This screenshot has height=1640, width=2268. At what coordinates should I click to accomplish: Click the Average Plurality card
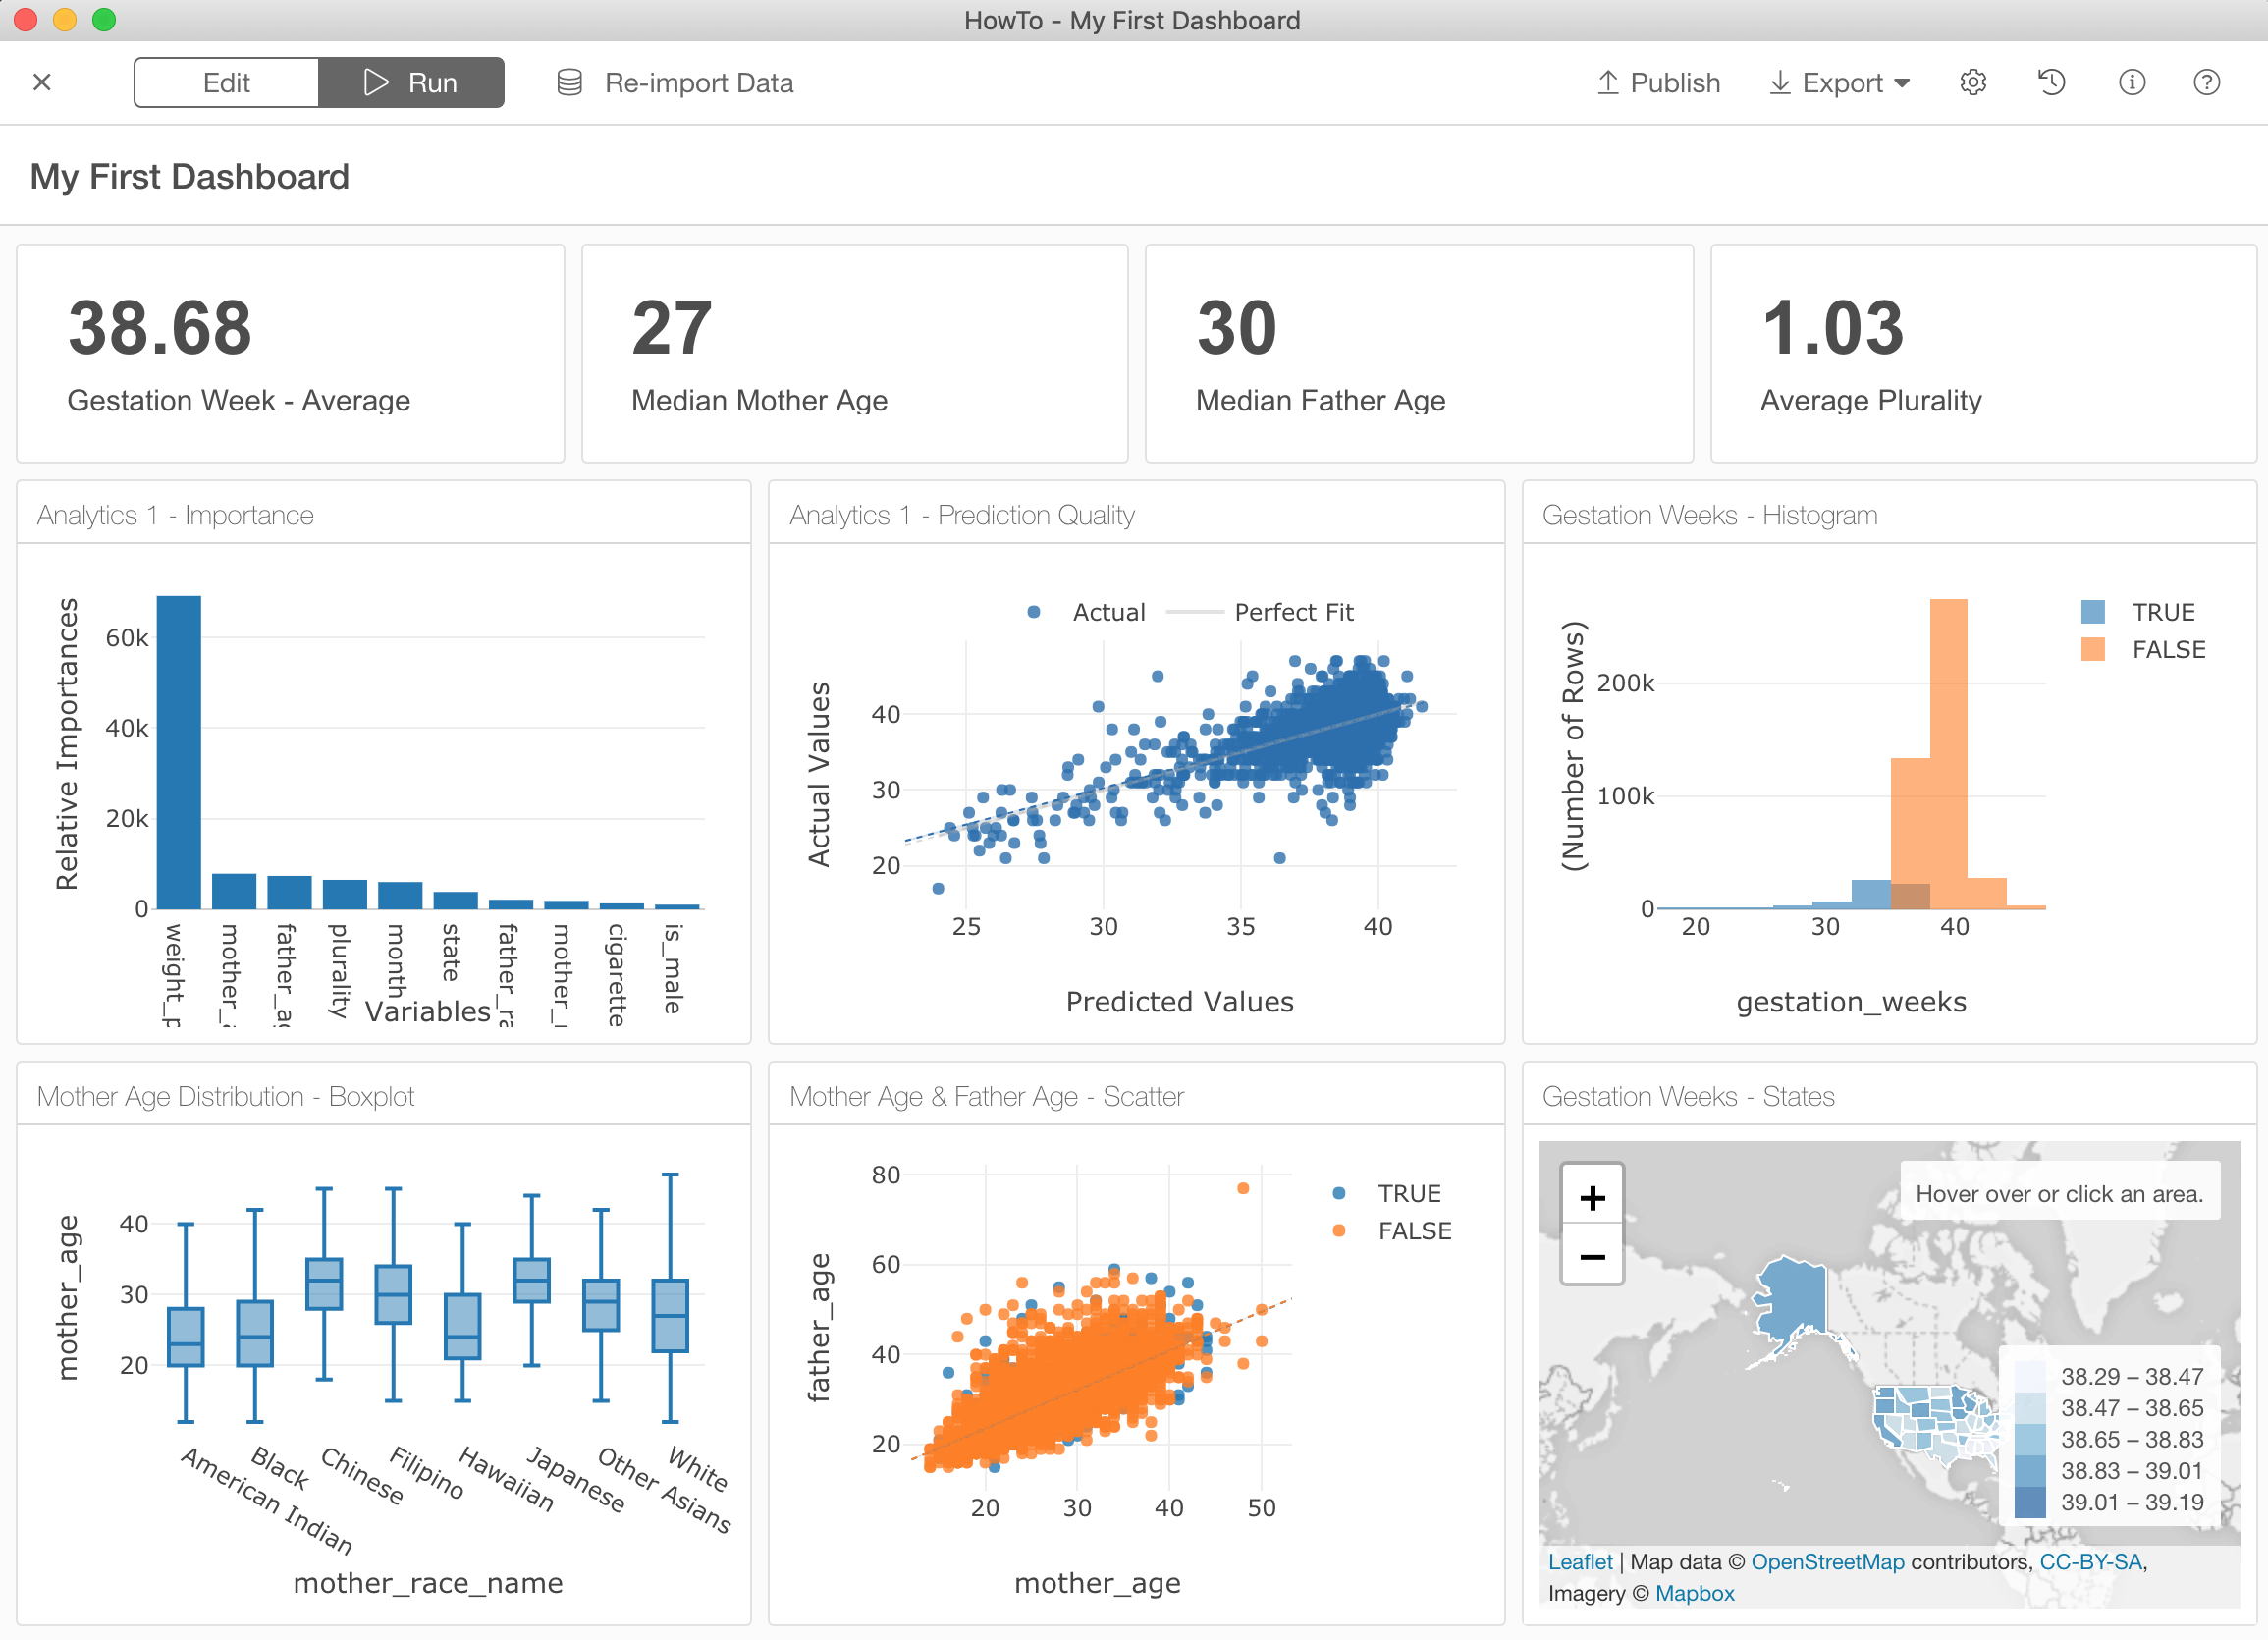click(1984, 354)
